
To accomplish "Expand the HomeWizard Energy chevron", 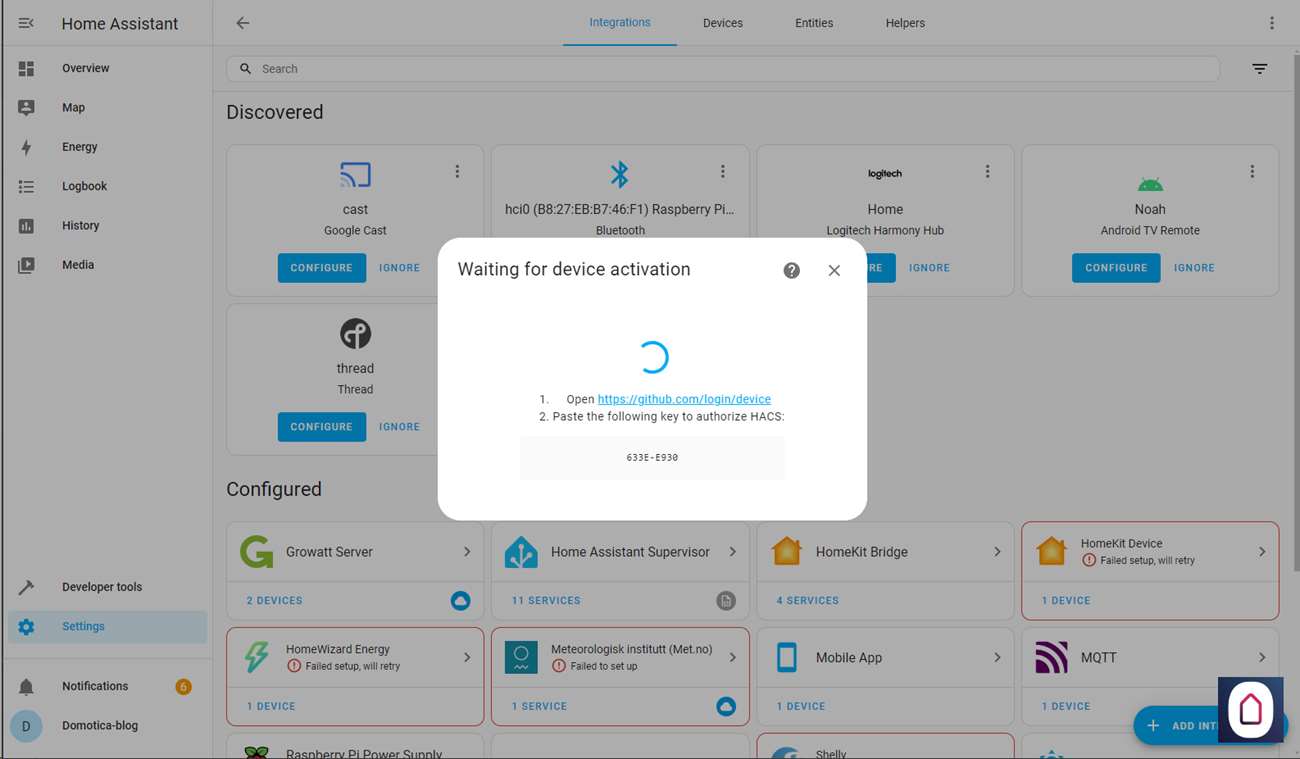I will [467, 657].
